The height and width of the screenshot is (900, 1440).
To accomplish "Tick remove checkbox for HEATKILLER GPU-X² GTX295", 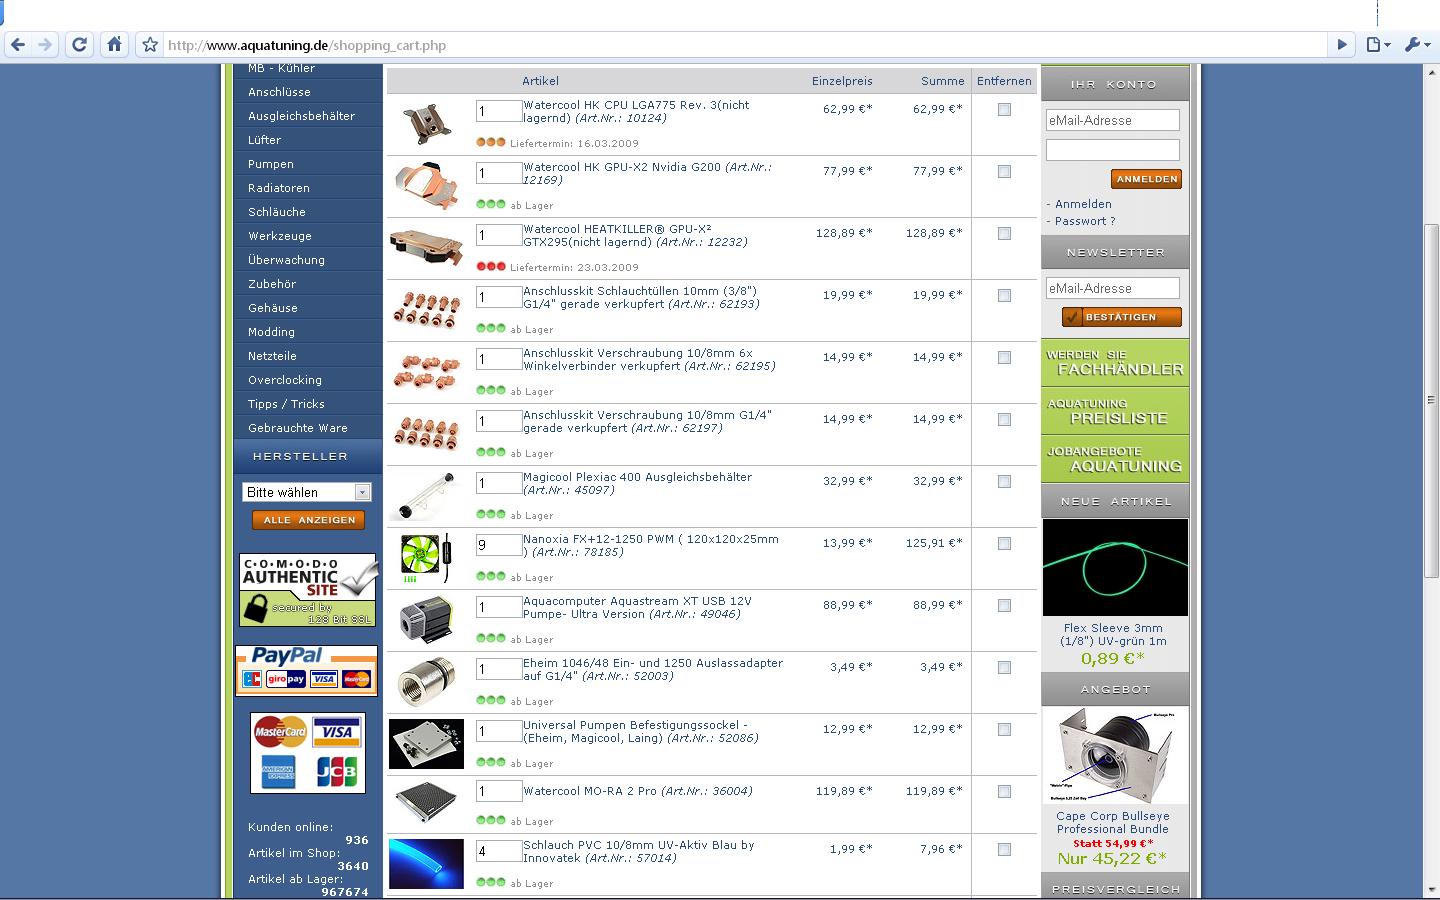I will pyautogui.click(x=1004, y=234).
